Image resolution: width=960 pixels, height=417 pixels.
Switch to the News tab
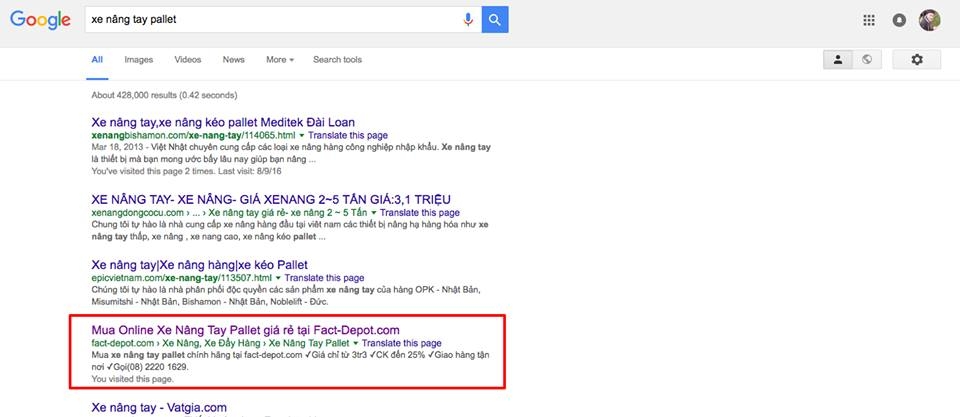pos(233,59)
